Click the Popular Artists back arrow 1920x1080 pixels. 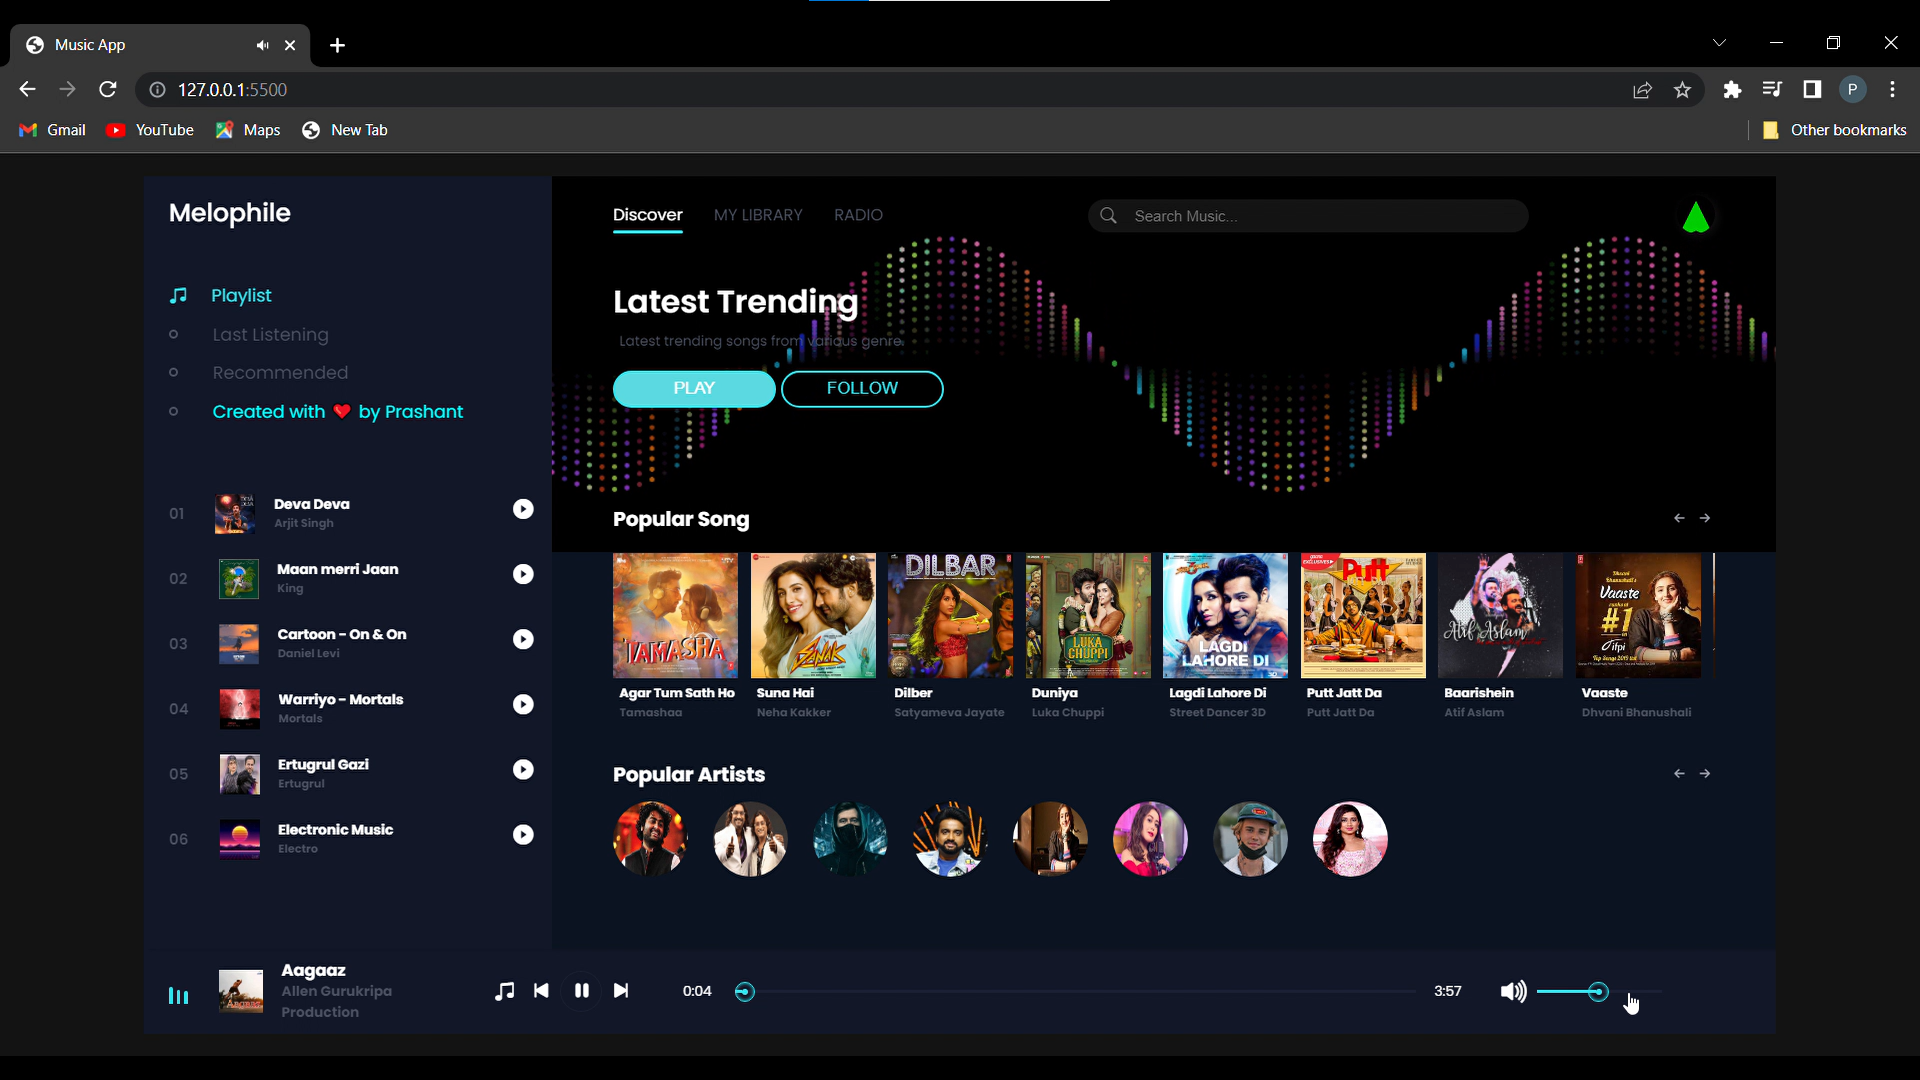1677,773
